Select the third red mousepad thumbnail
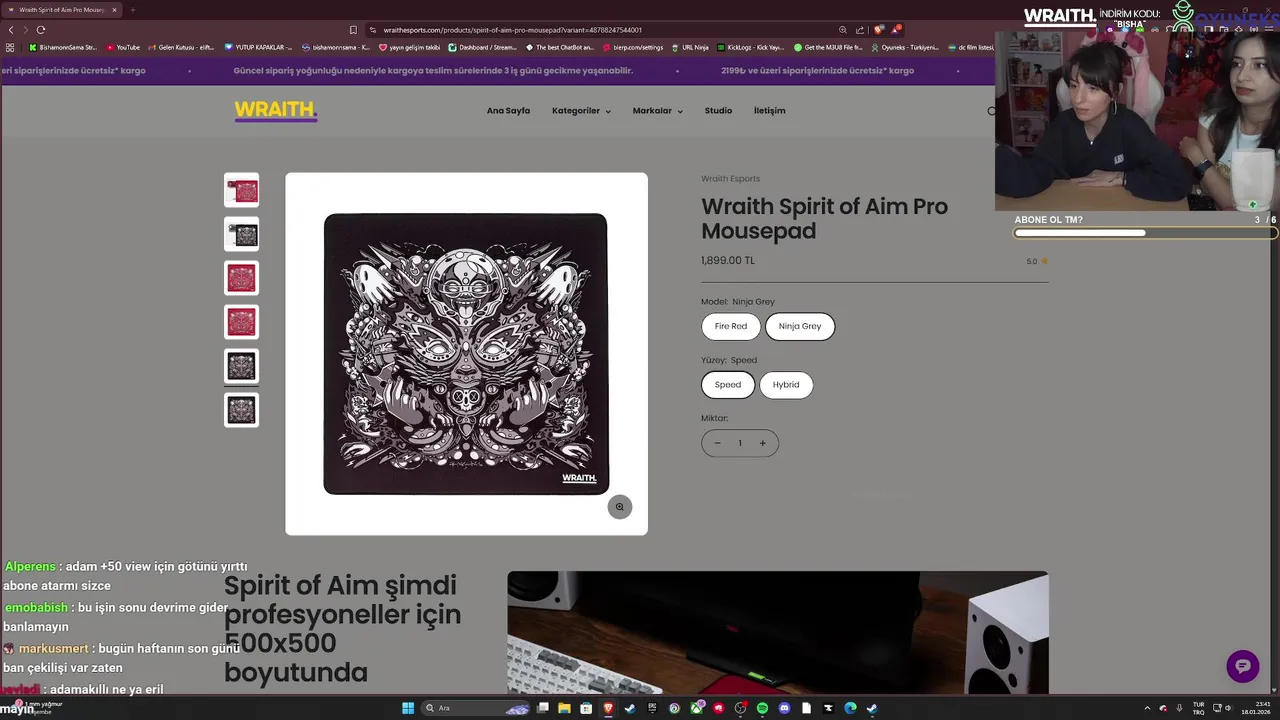 [241, 278]
